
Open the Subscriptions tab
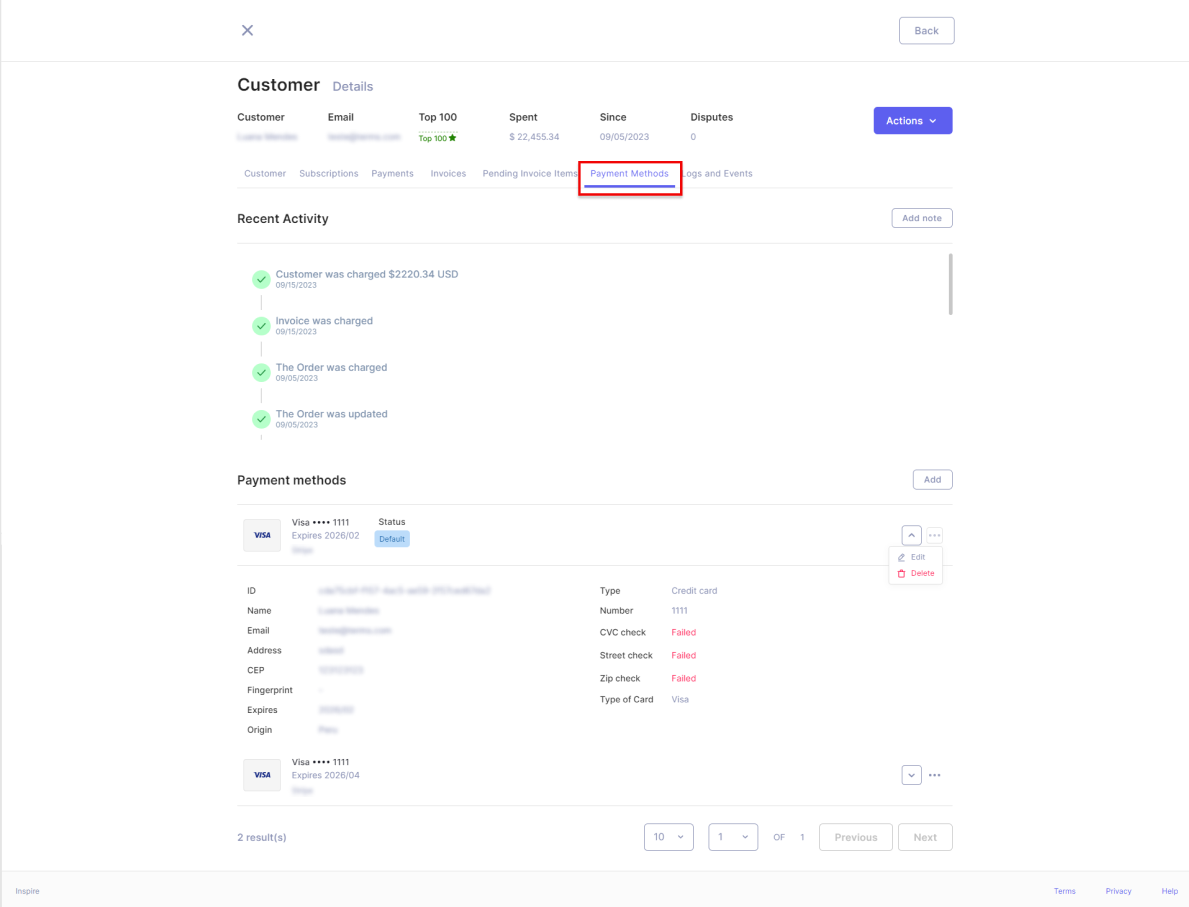[328, 174]
